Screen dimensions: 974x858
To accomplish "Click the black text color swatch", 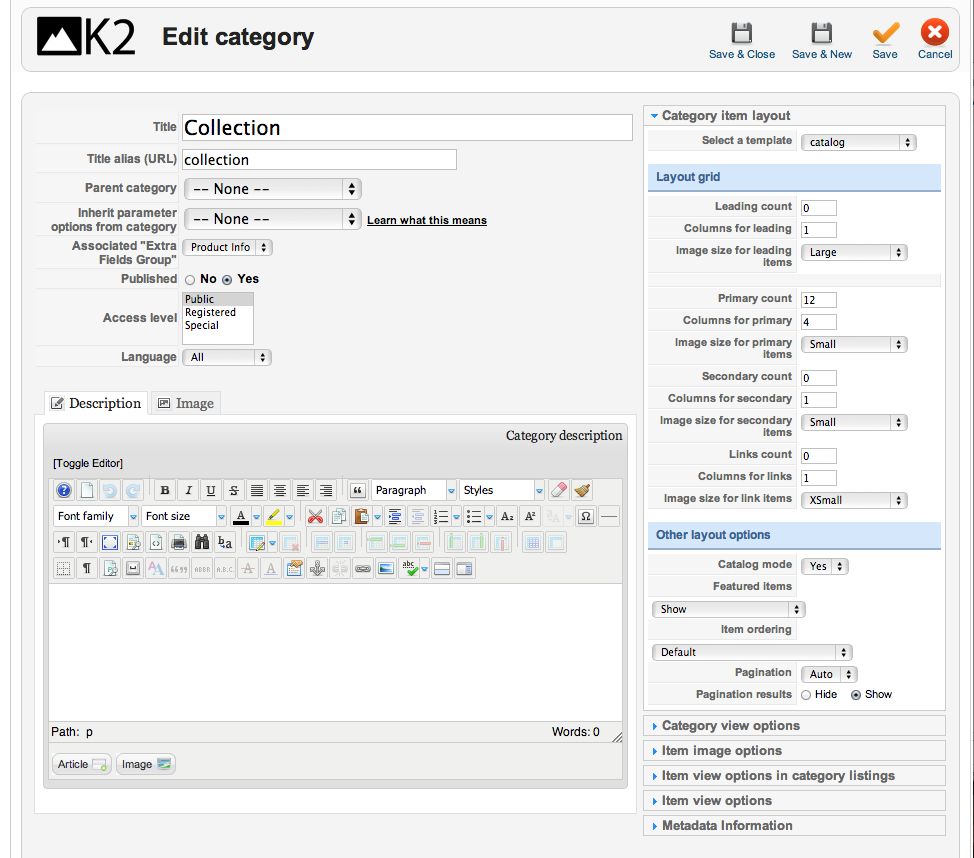I will pyautogui.click(x=240, y=516).
